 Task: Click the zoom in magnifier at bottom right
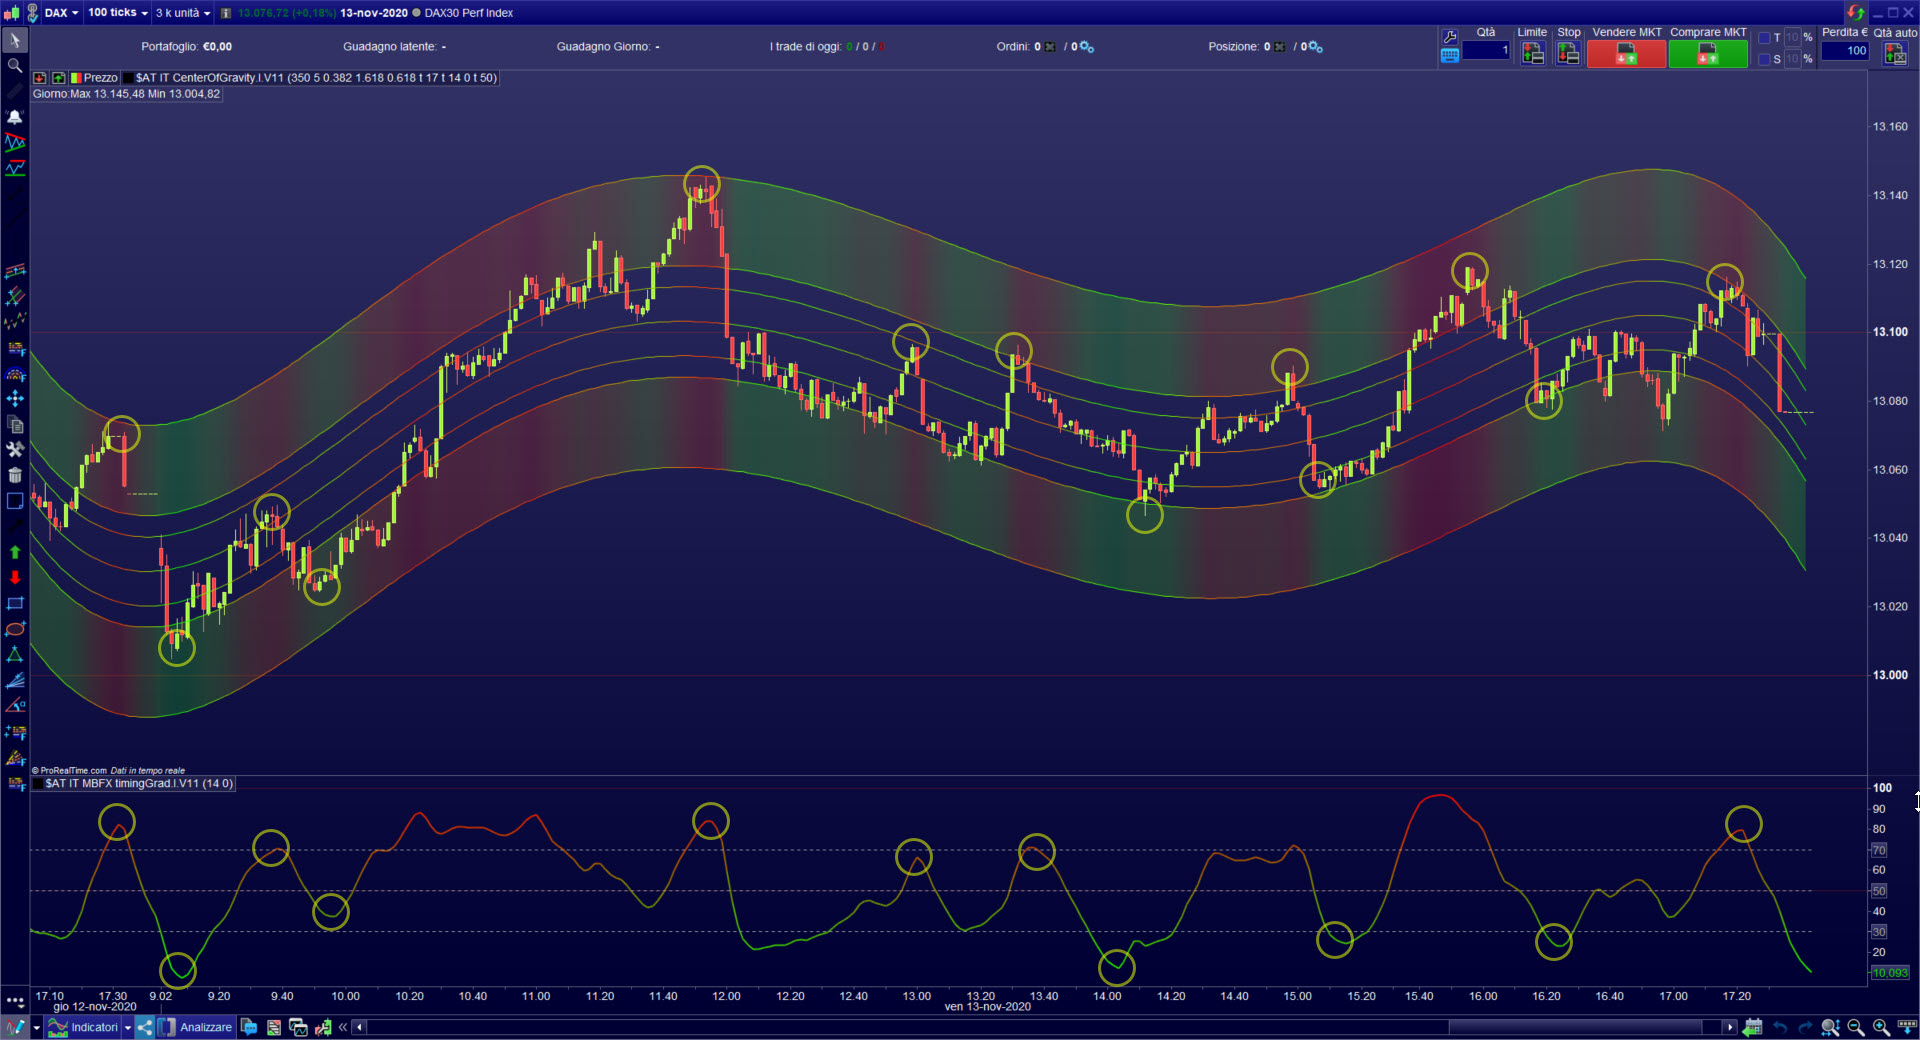pos(1881,1027)
